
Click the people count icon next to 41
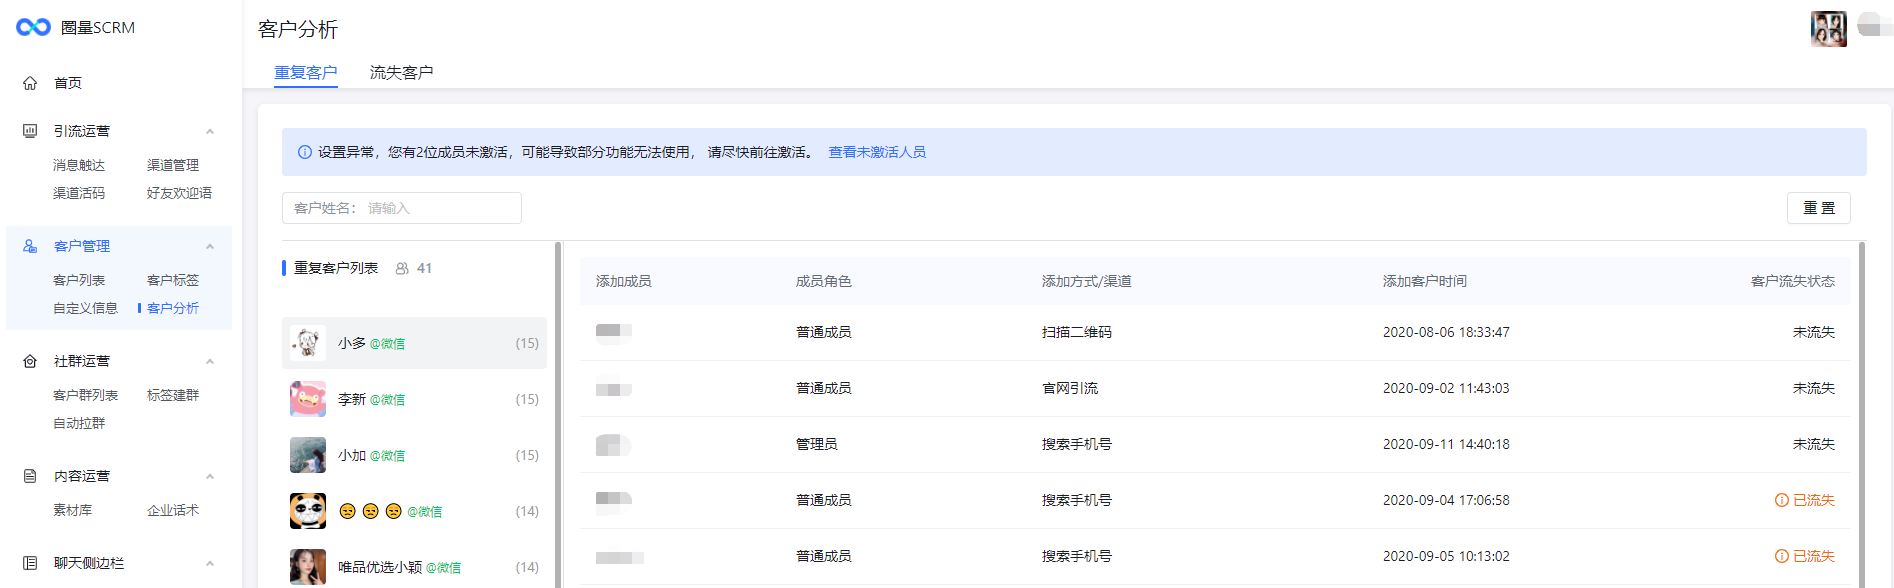[x=402, y=268]
